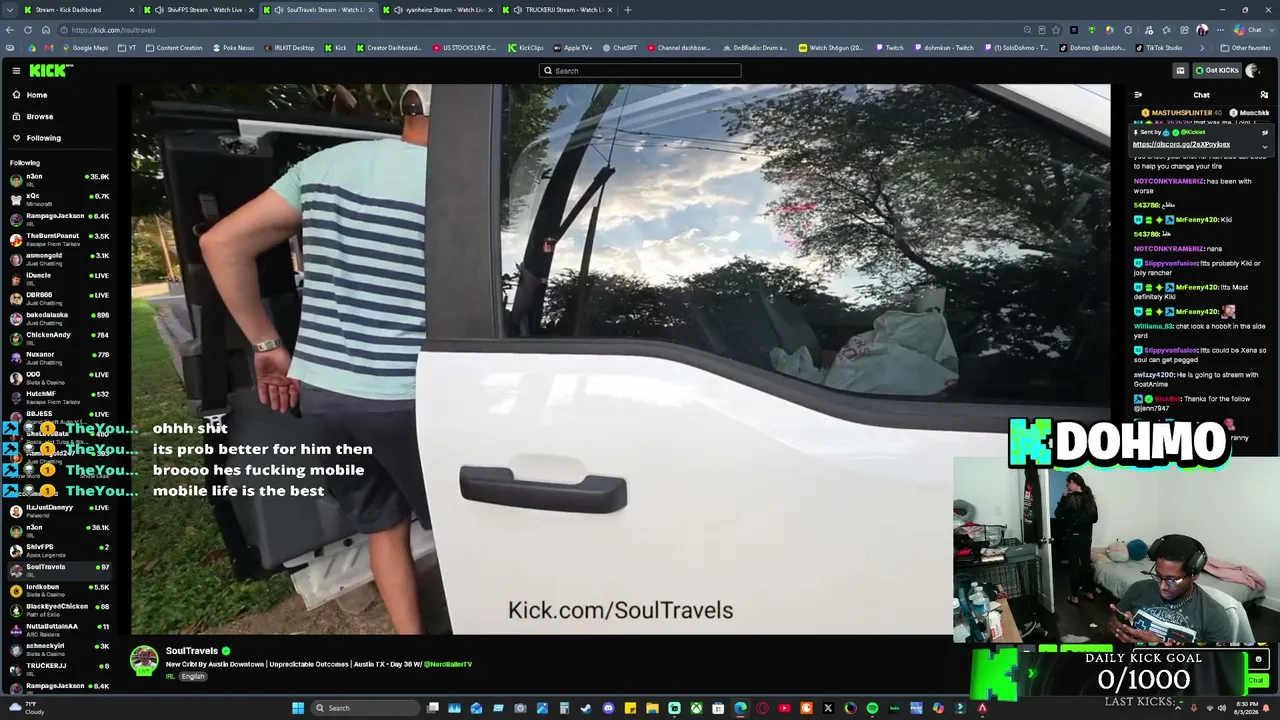Switch to the TRUCKERJJ Stream browser tab
Screen dimensions: 1280x720
tap(556, 10)
